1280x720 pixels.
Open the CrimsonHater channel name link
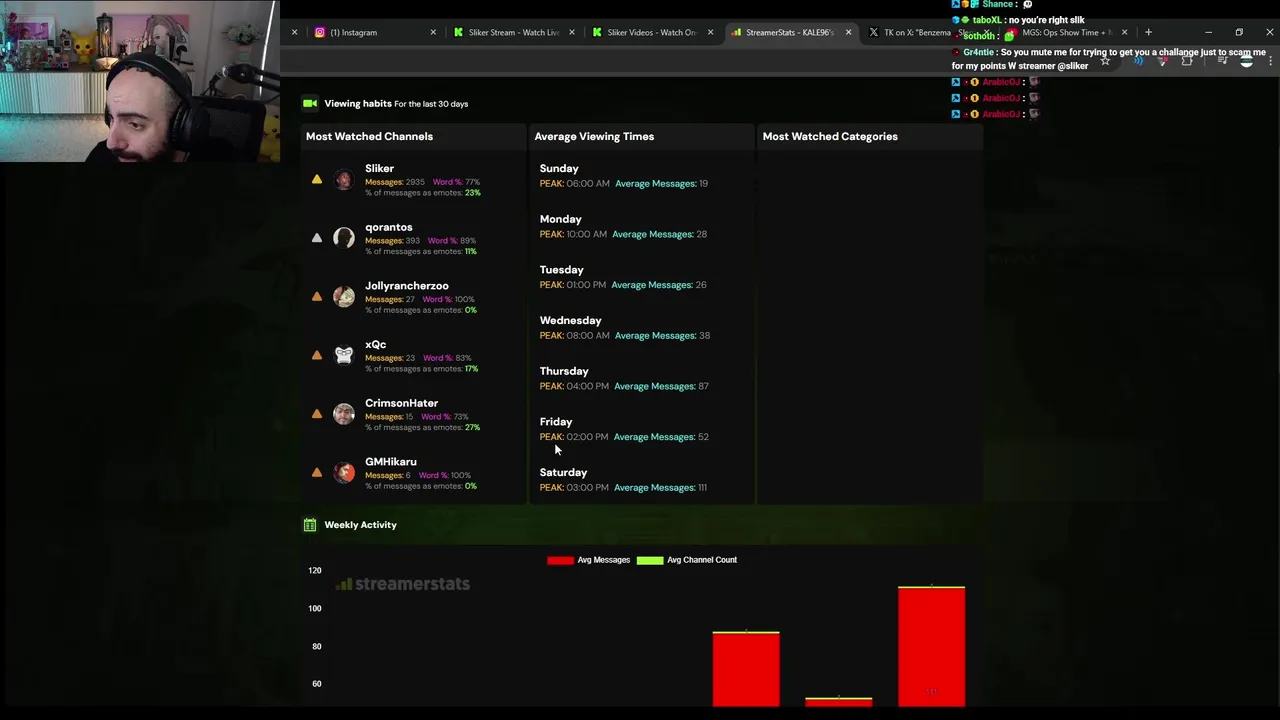pos(401,403)
